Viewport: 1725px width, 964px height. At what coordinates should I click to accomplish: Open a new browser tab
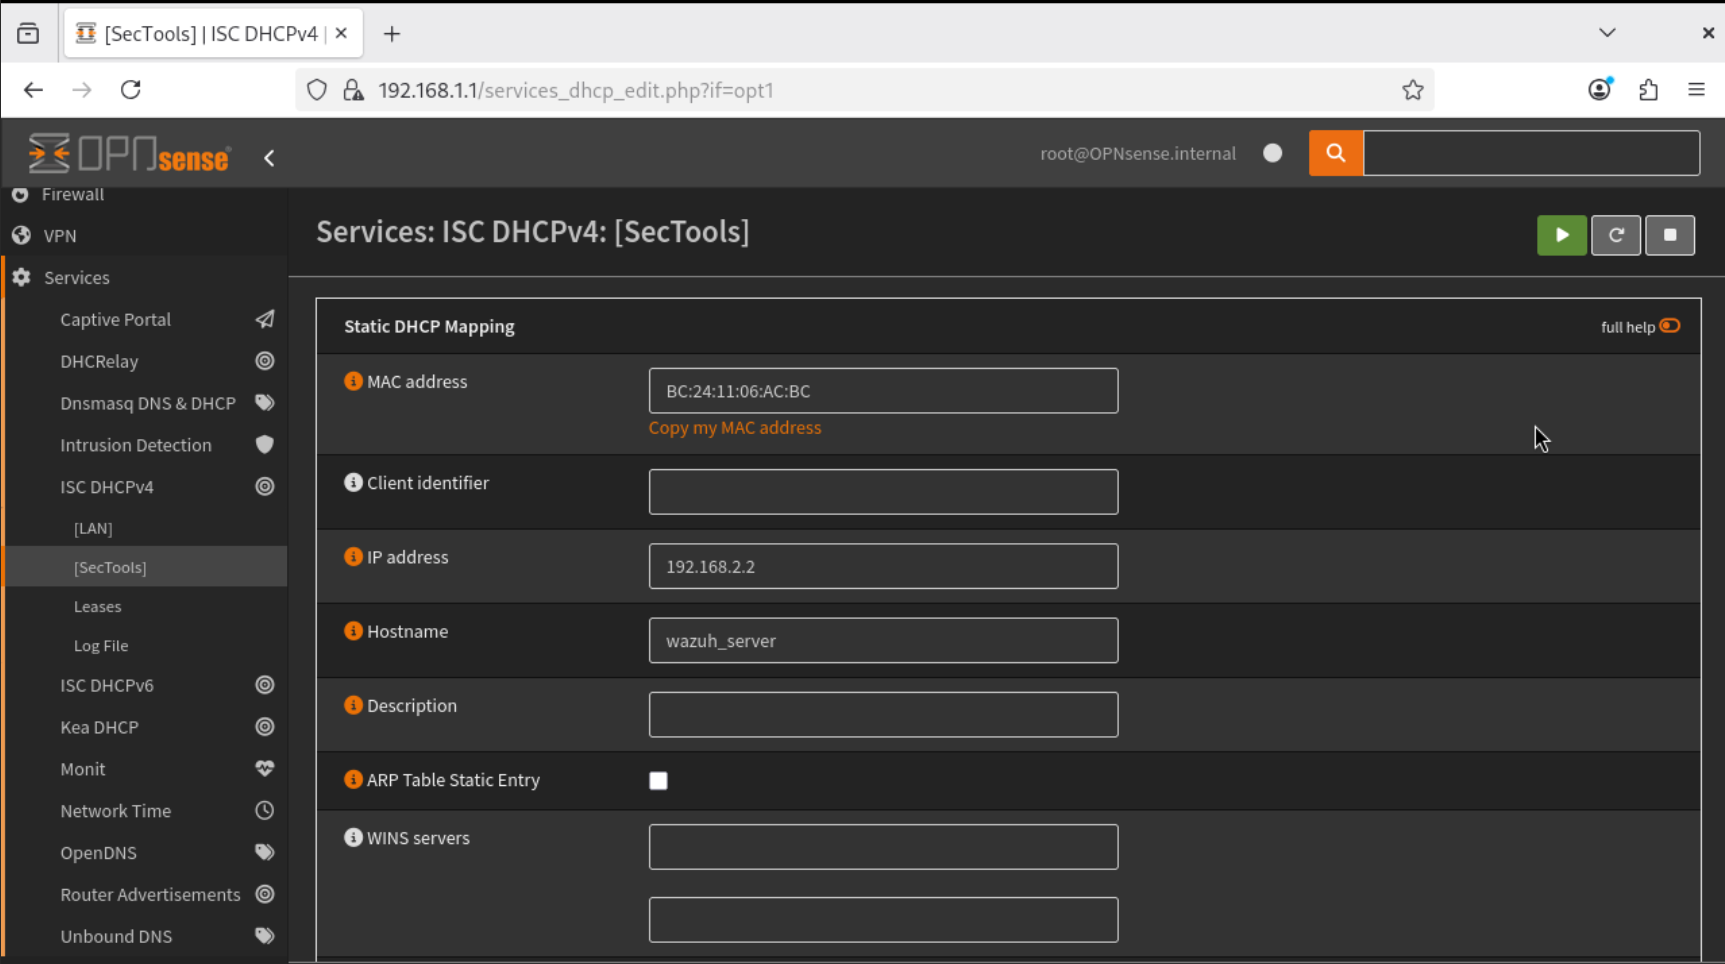tap(392, 34)
